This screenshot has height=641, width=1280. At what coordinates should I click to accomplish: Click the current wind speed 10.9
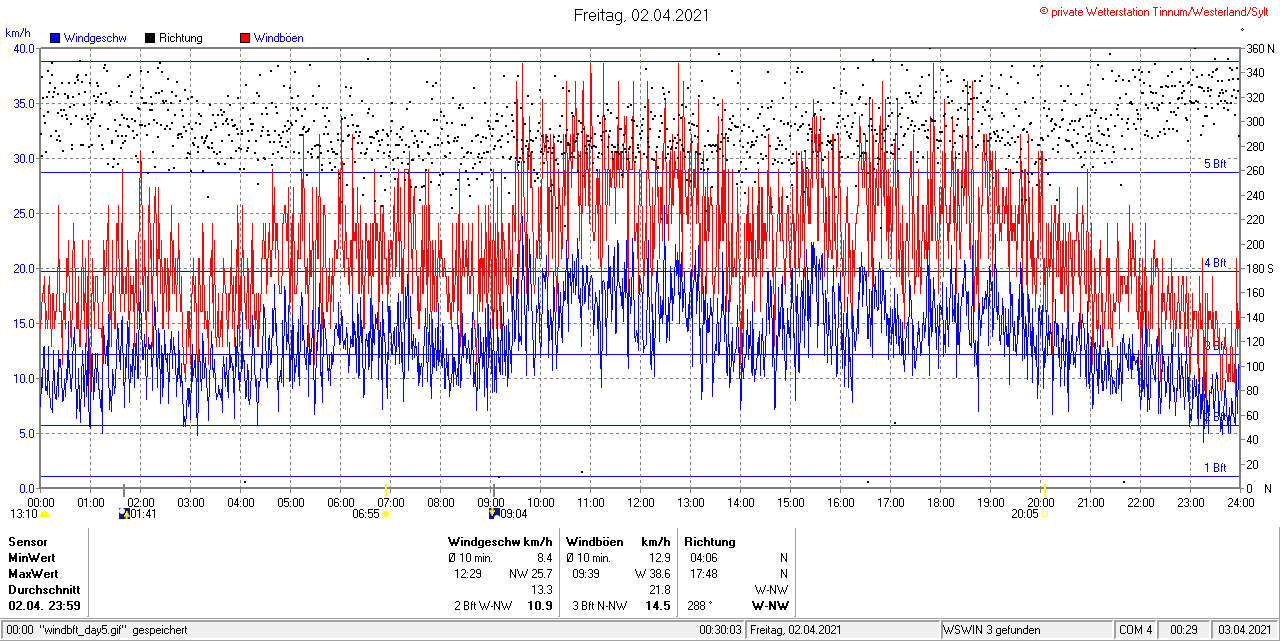click(540, 606)
